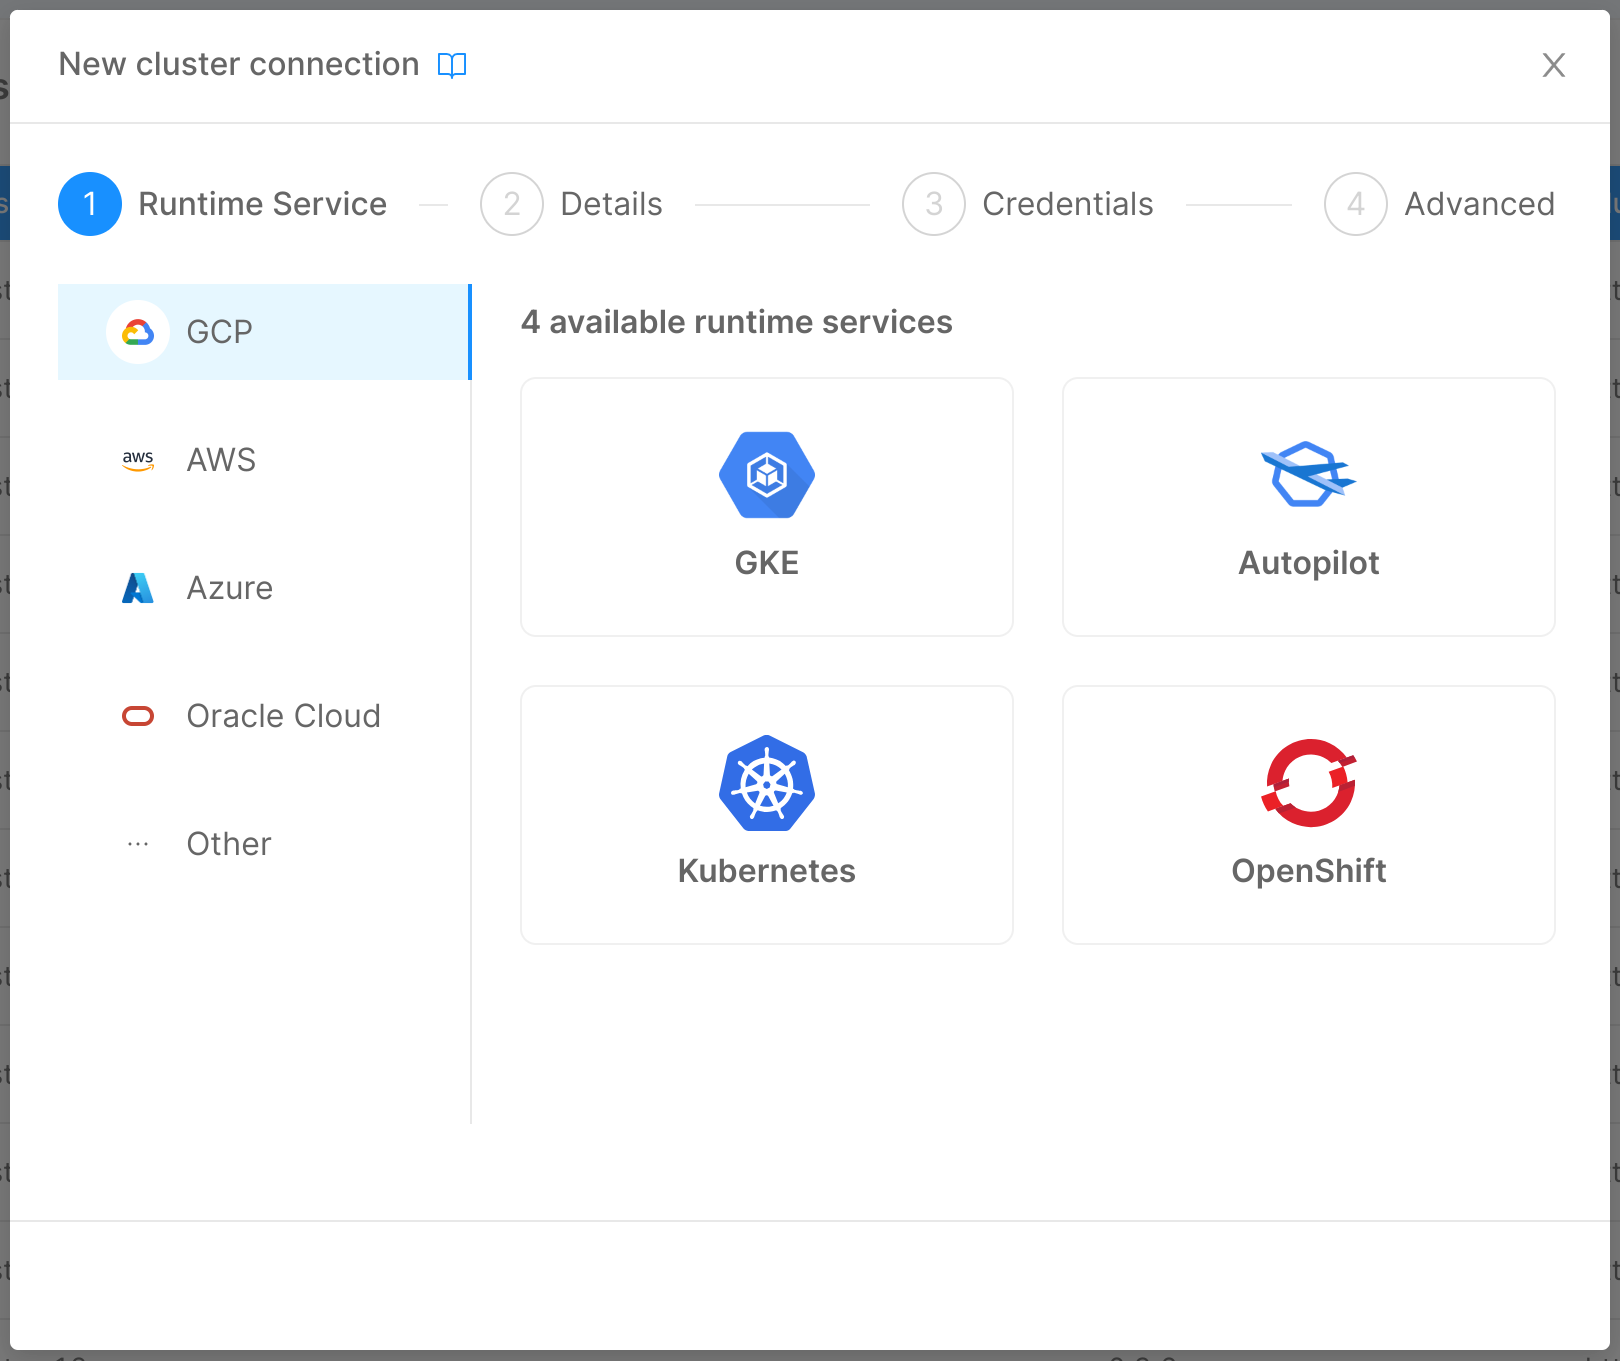Click the Azure provider logo
The width and height of the screenshot is (1620, 1361).
[x=137, y=587]
